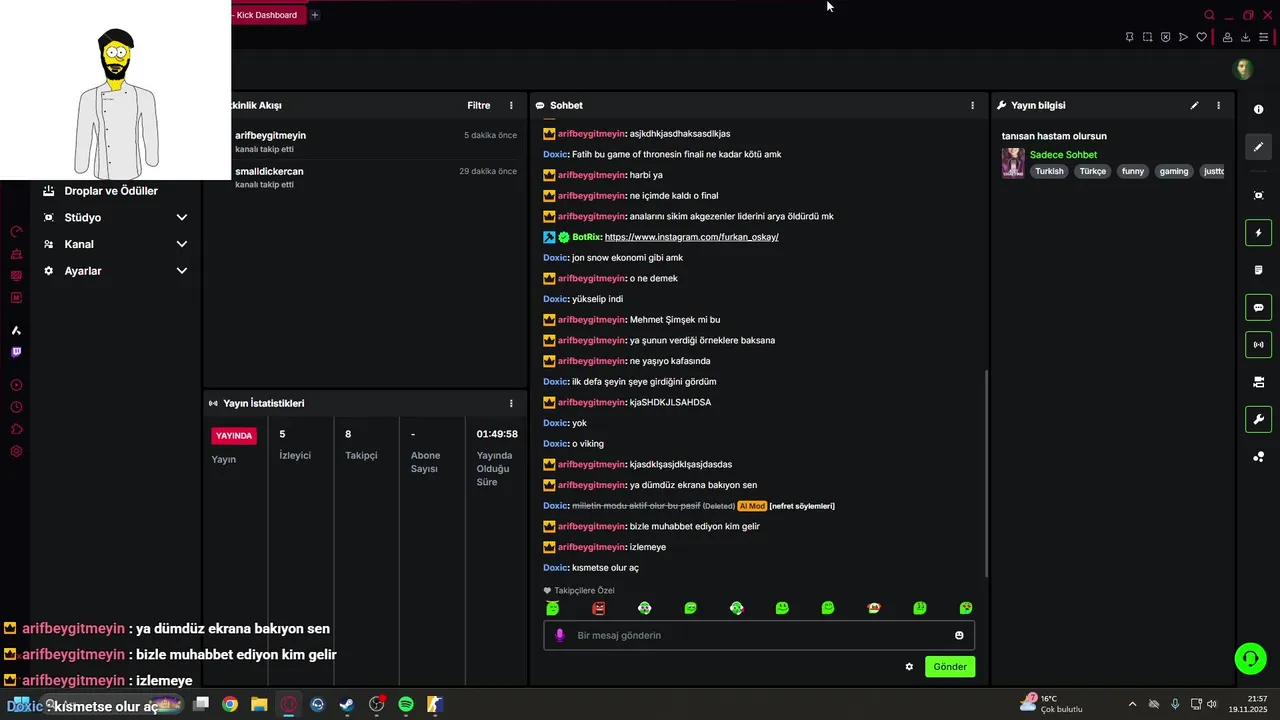Open Yayın İstatistikleri three-dot menu
Viewport: 1280px width, 720px height.
(511, 403)
